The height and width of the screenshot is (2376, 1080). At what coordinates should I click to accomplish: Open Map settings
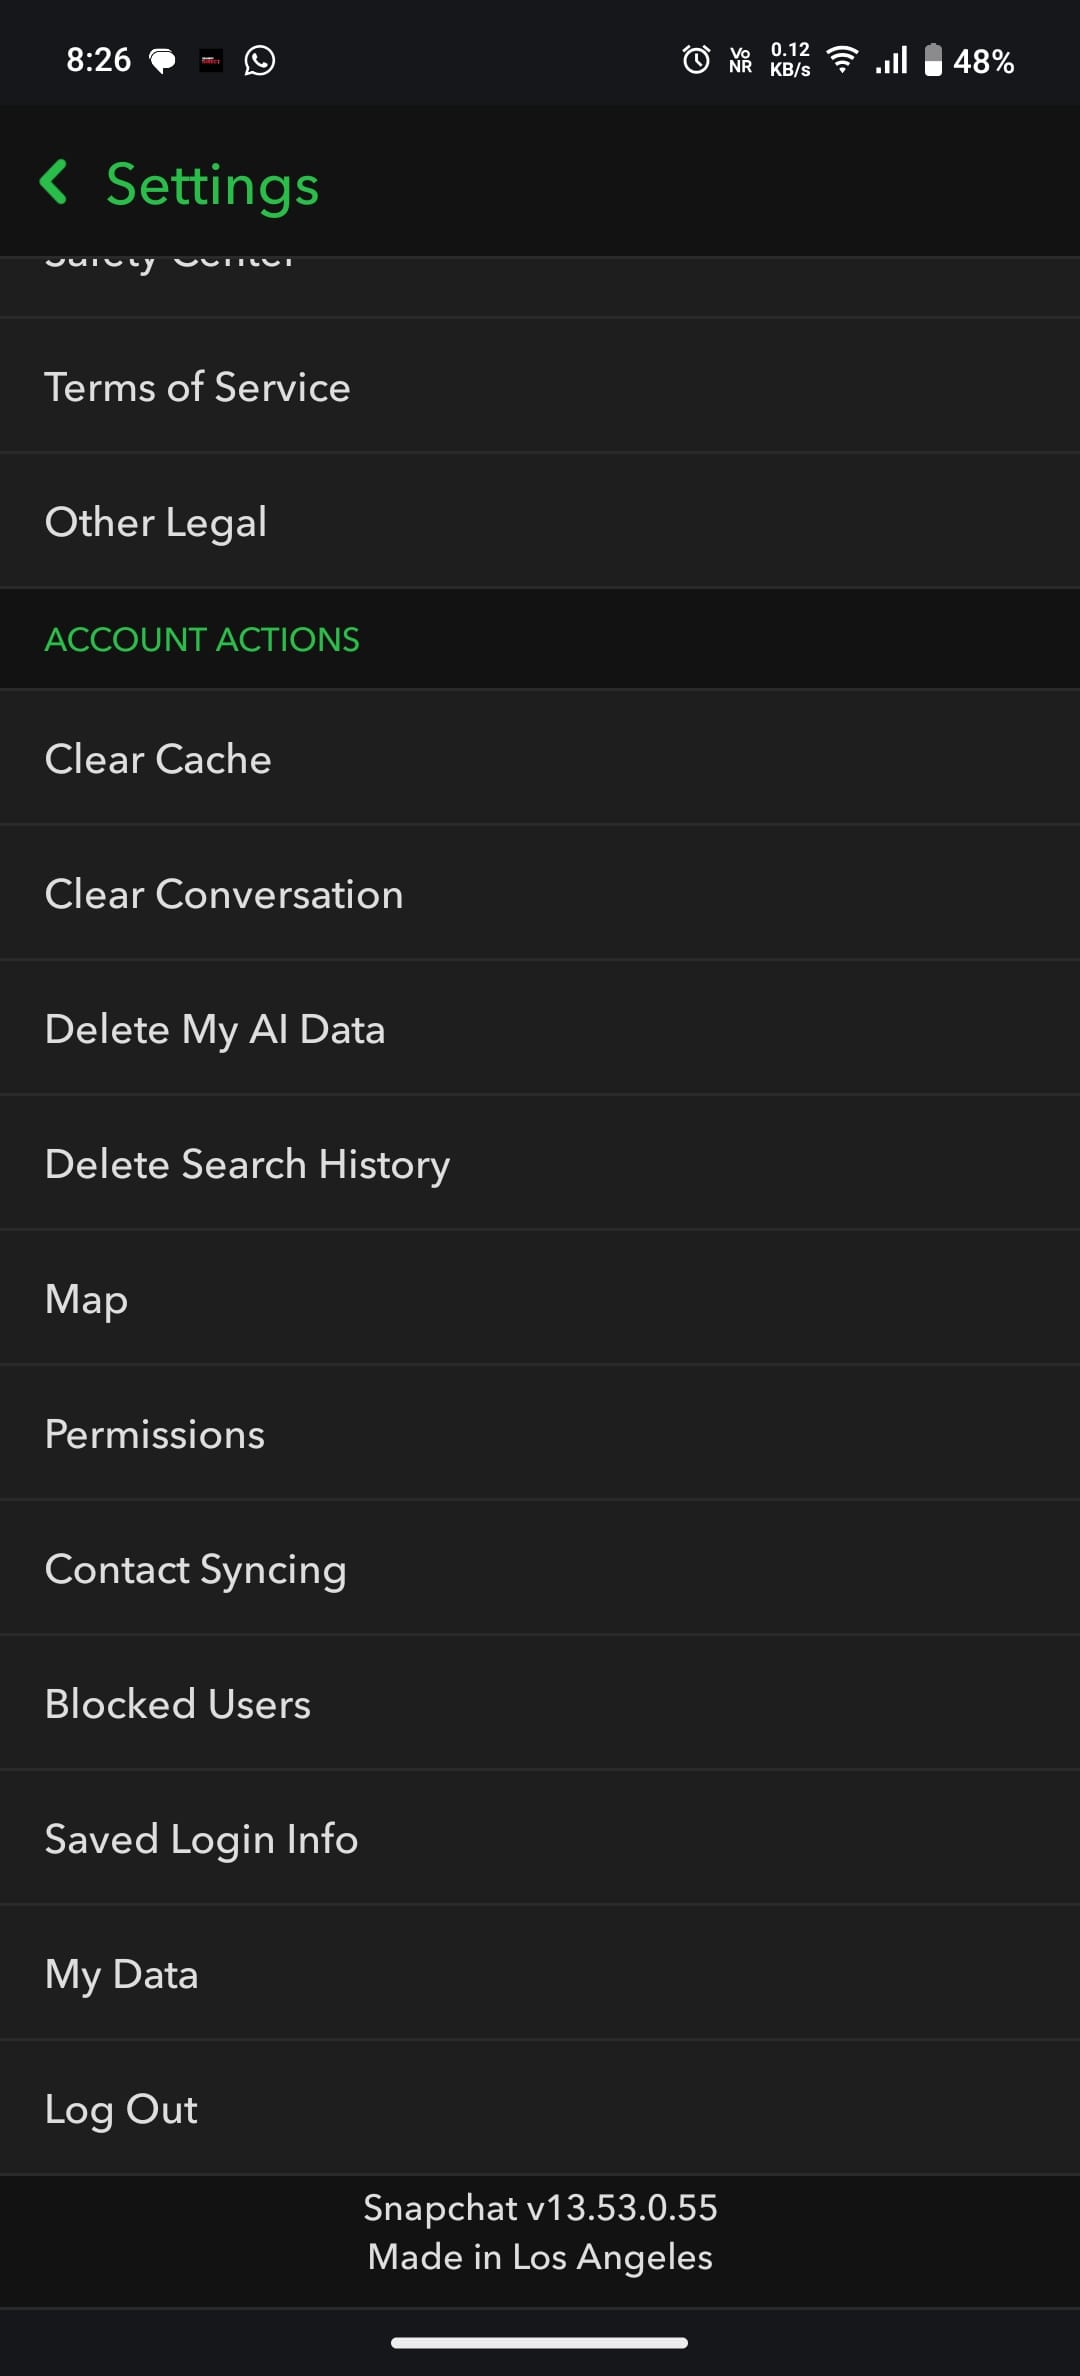(x=87, y=1299)
